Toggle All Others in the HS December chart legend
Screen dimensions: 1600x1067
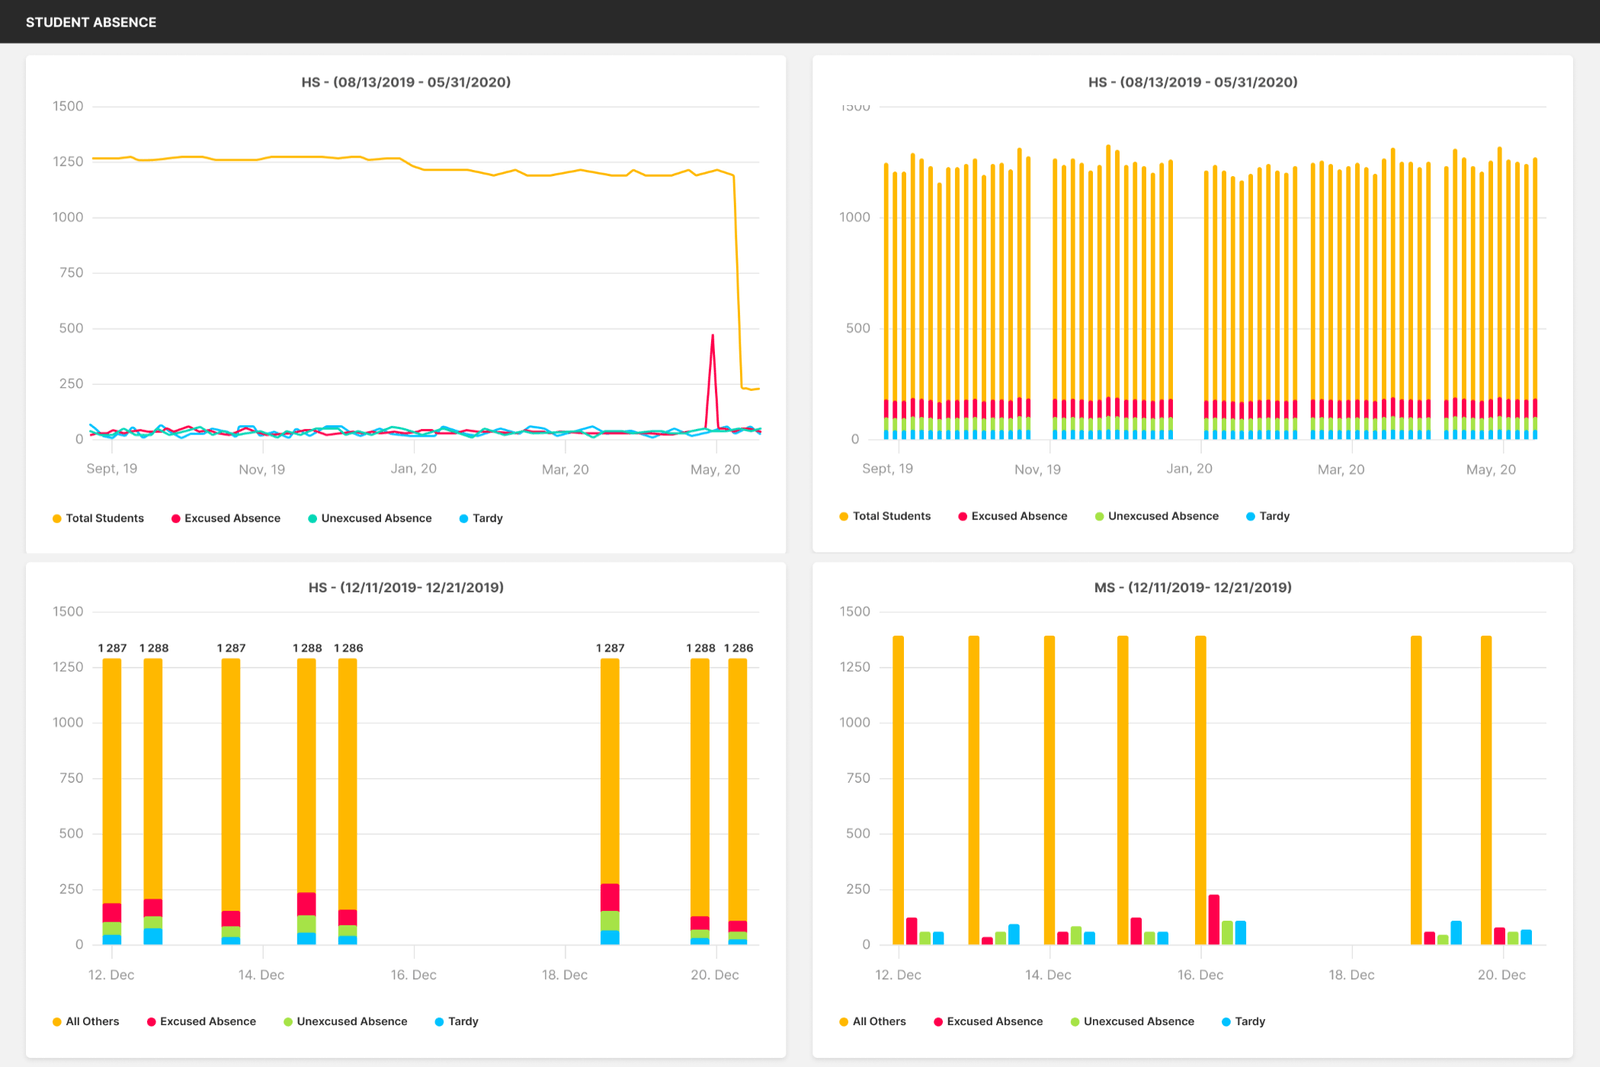click(85, 1021)
